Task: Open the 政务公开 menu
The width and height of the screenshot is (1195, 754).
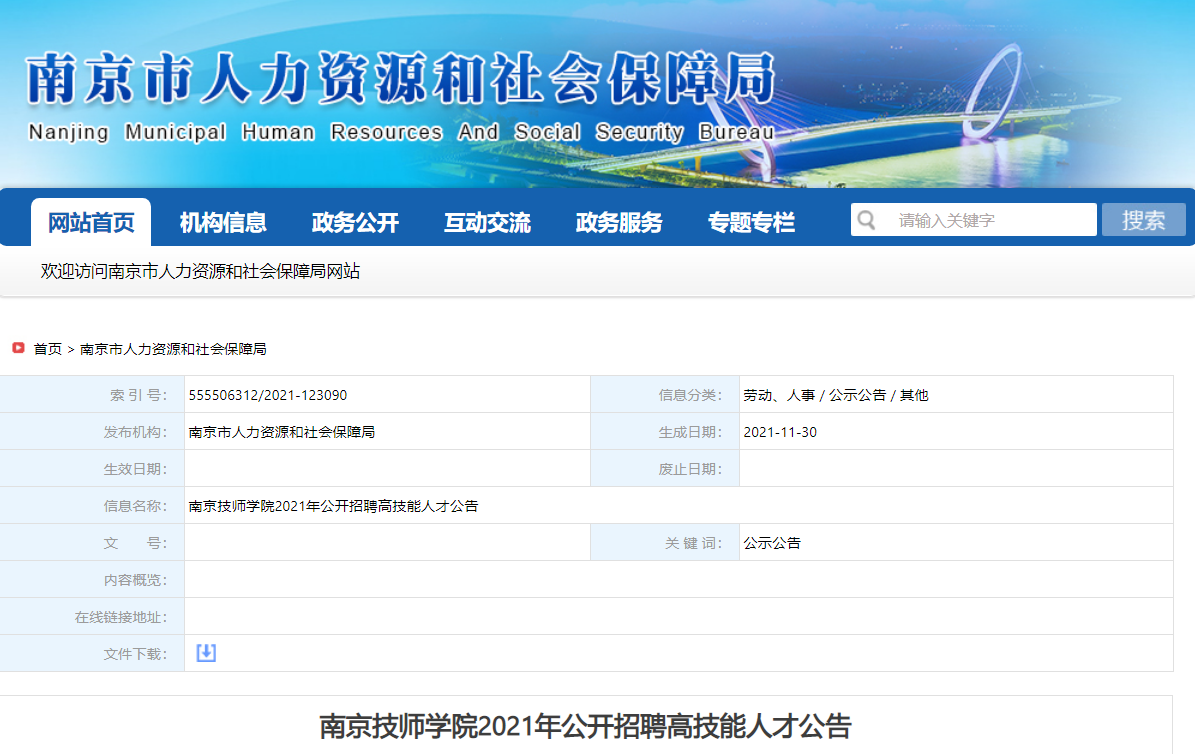Action: 354,223
